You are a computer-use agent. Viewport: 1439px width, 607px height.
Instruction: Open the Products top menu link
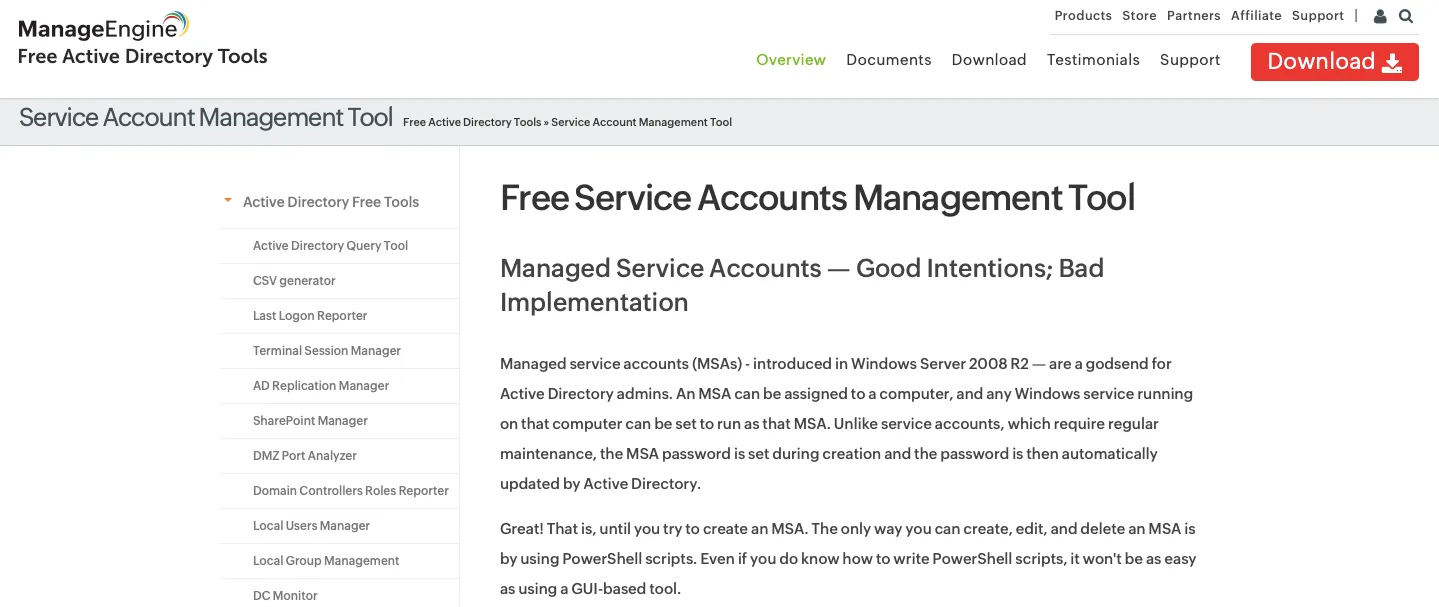tap(1083, 16)
